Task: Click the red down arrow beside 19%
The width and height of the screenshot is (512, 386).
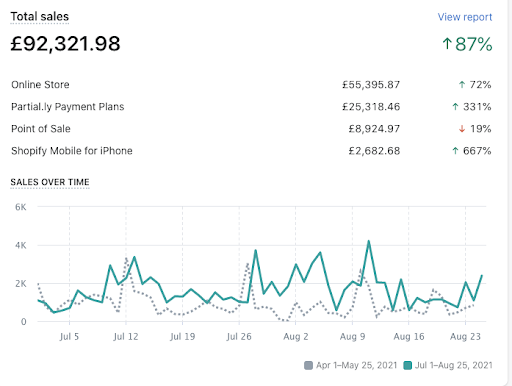Action: pos(462,129)
